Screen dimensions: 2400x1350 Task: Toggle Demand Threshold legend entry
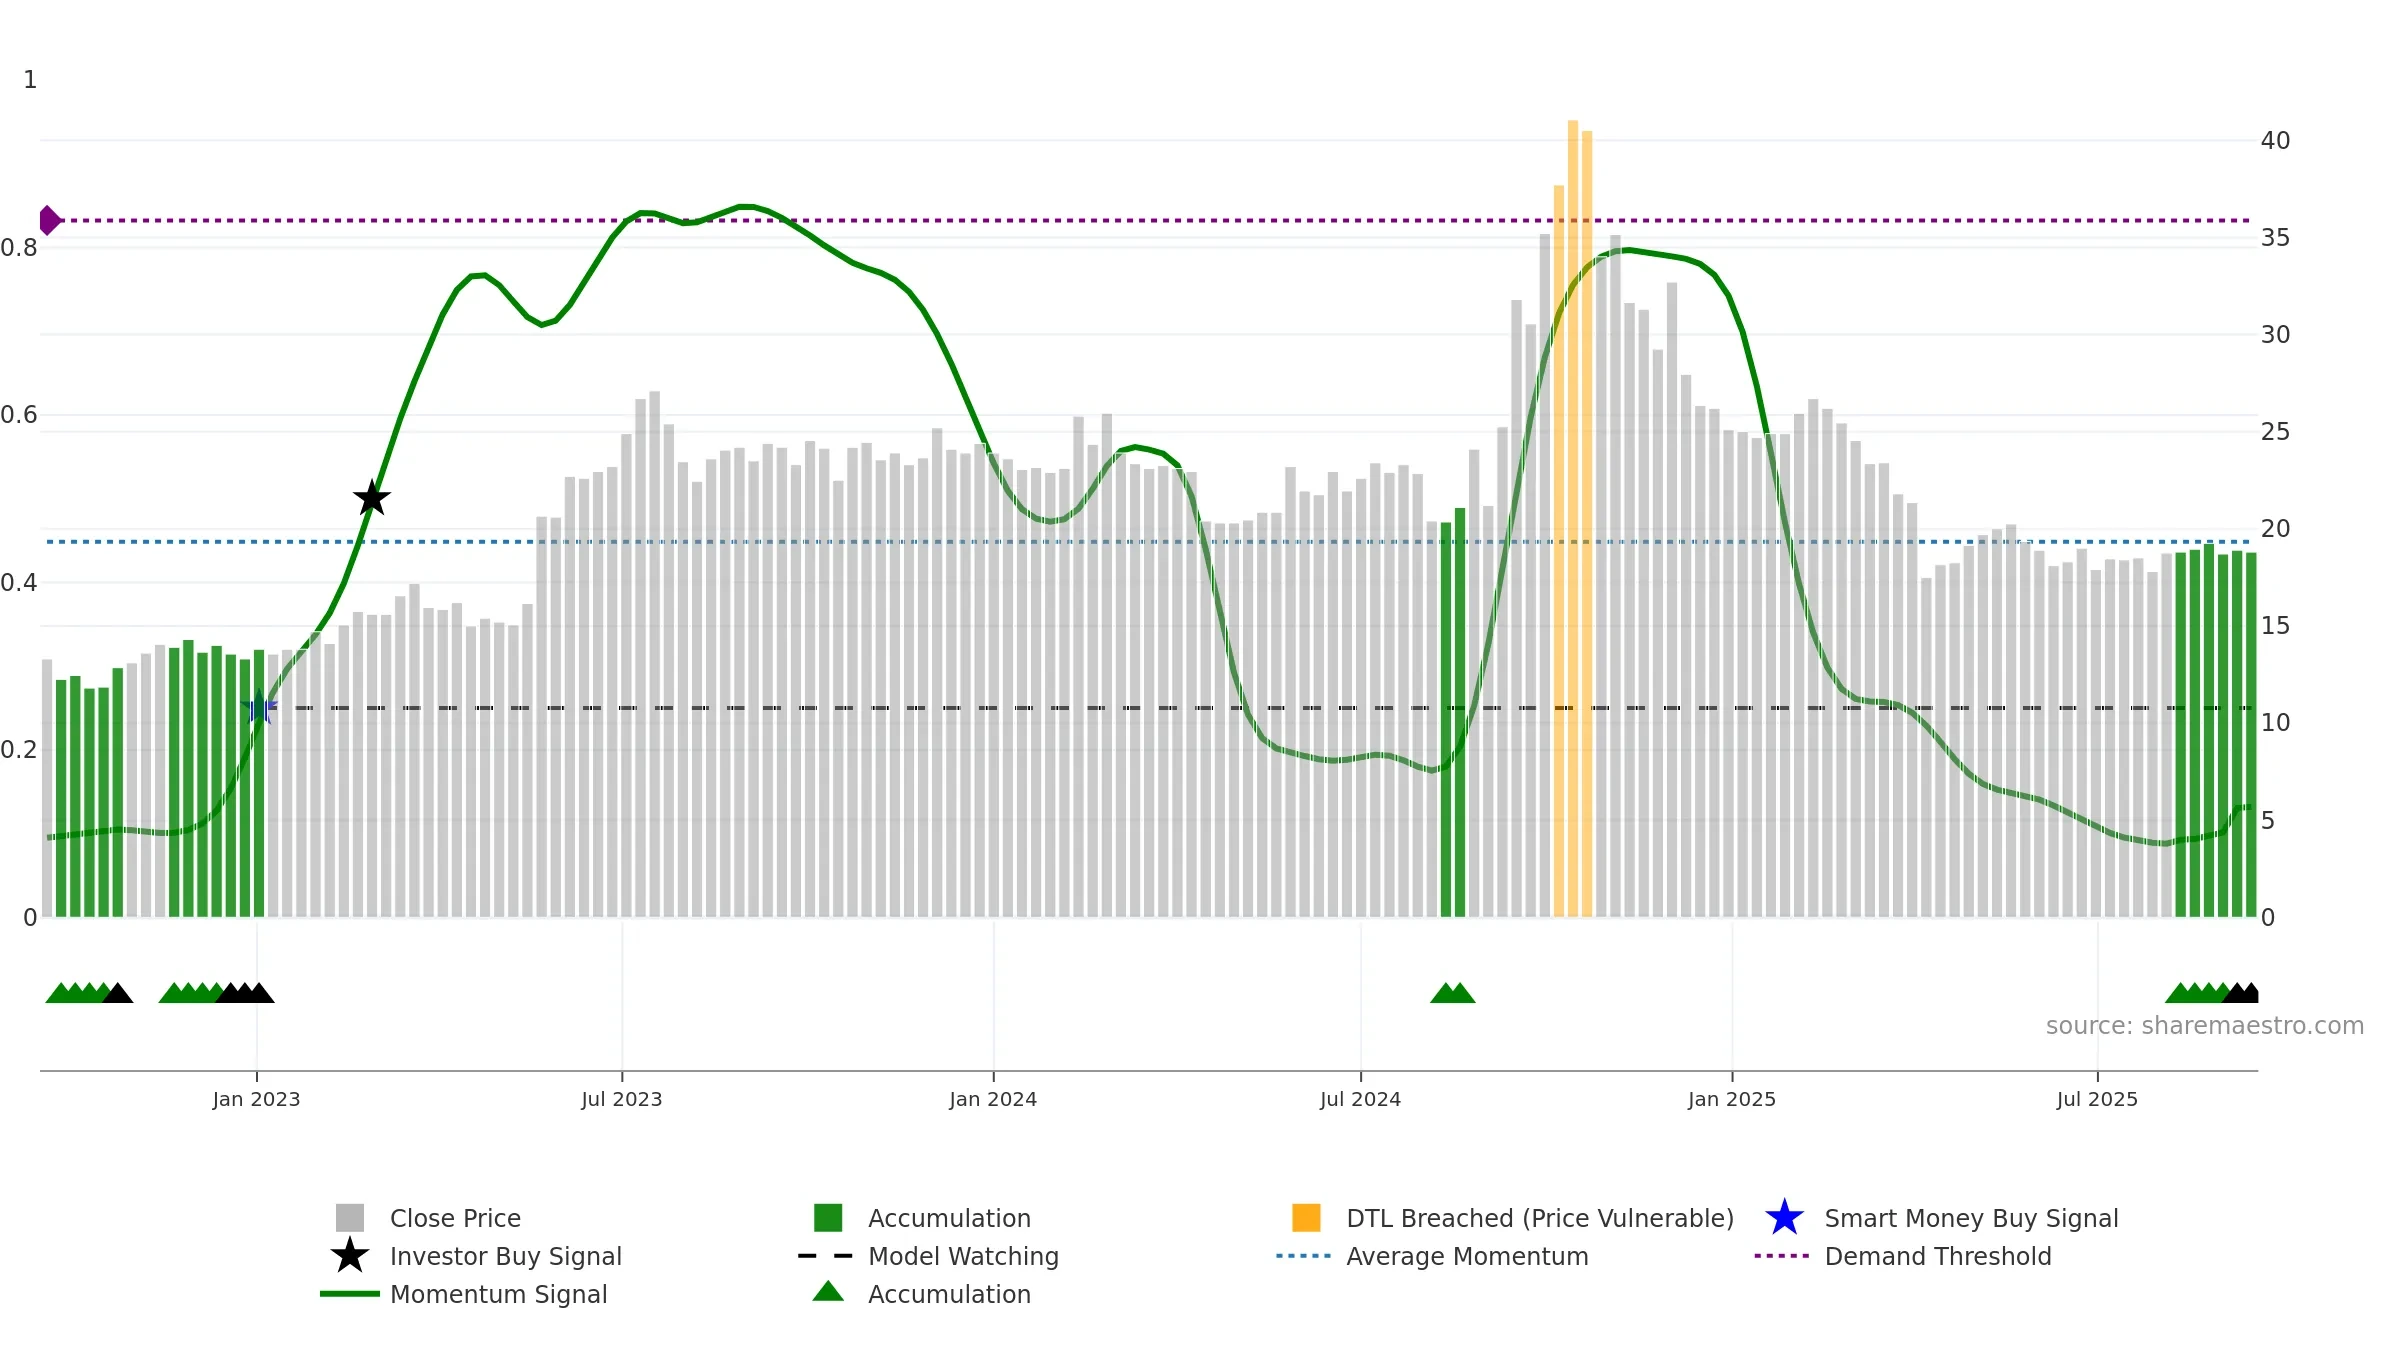tap(1903, 1256)
